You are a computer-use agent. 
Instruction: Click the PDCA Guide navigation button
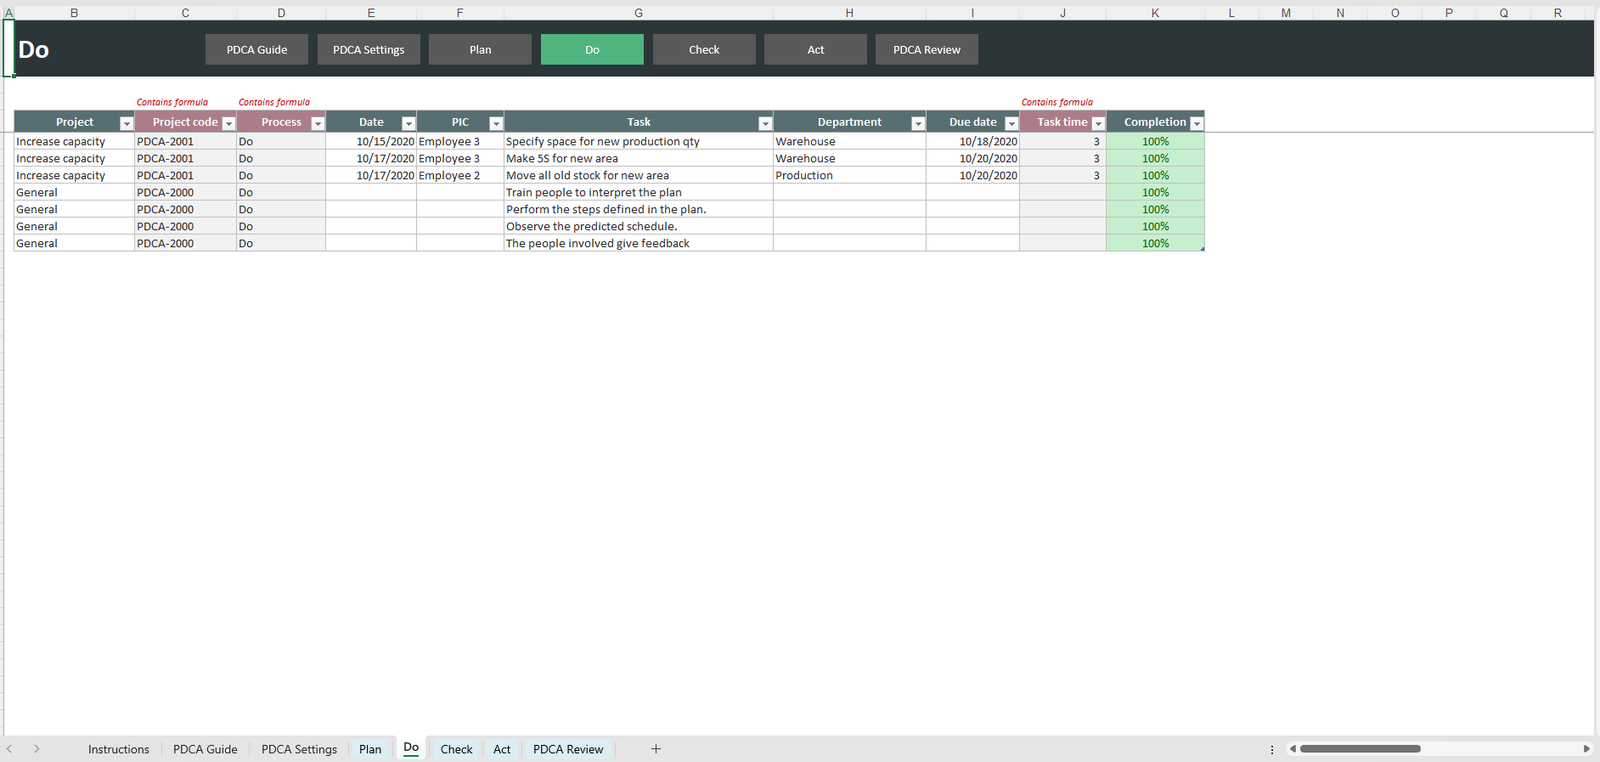point(257,50)
